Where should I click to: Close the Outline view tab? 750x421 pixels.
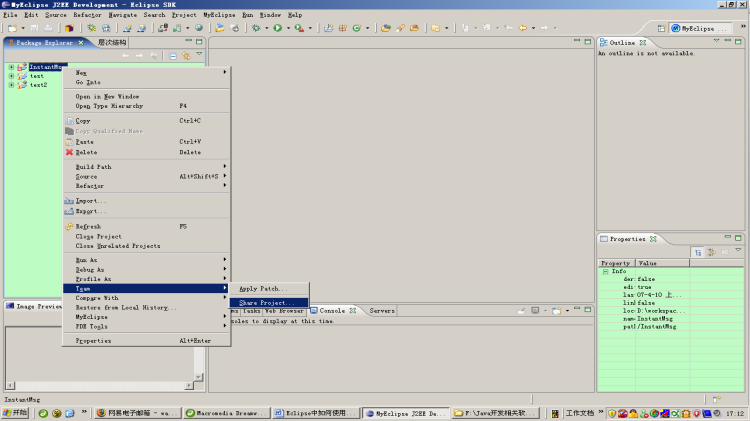coord(643,43)
